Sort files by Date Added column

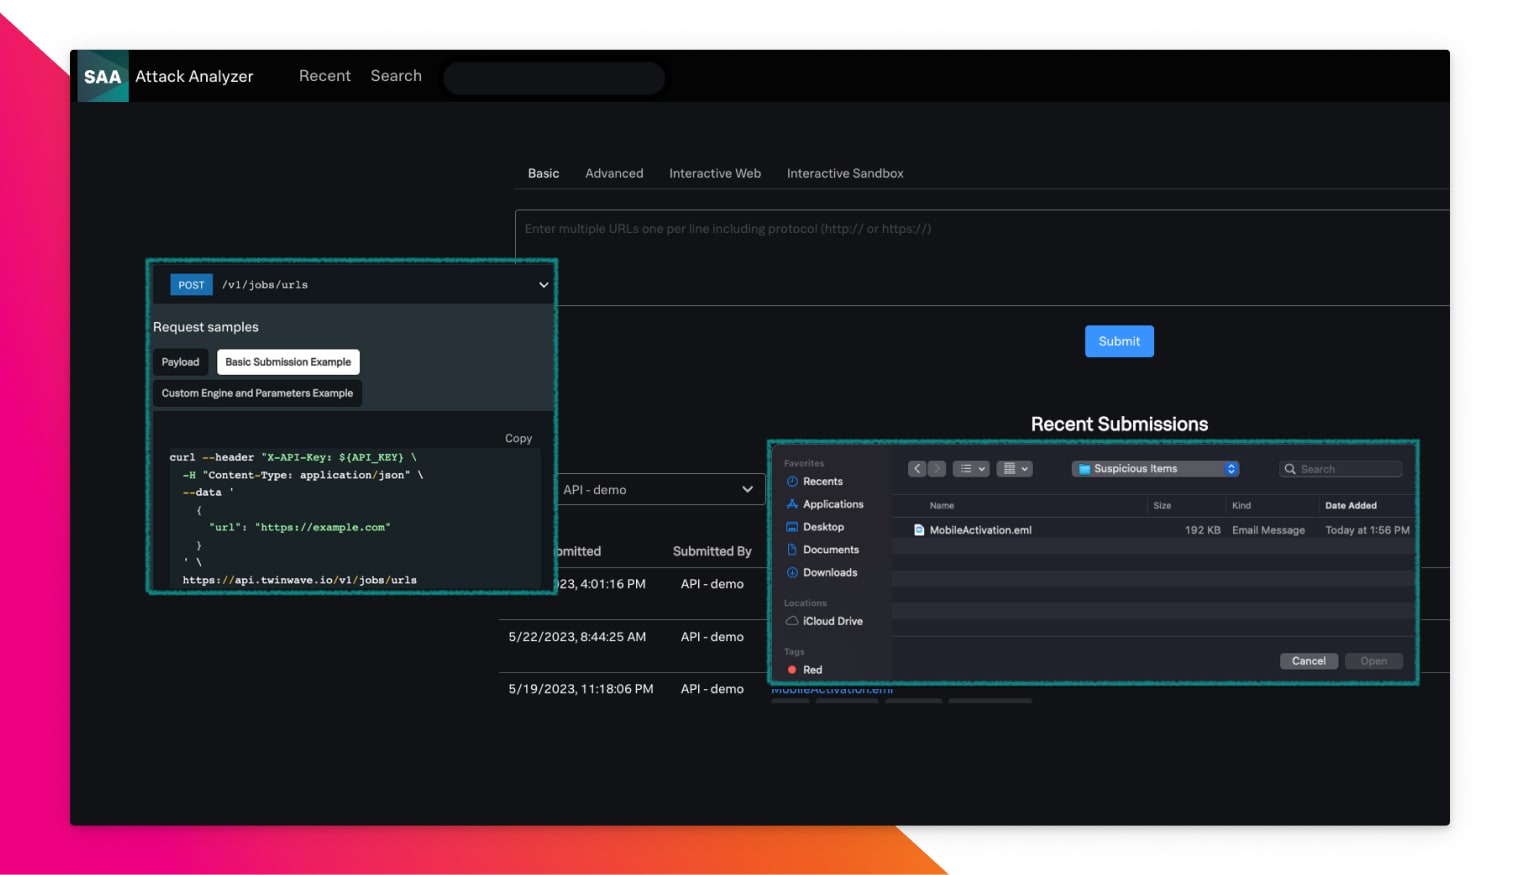click(1351, 506)
